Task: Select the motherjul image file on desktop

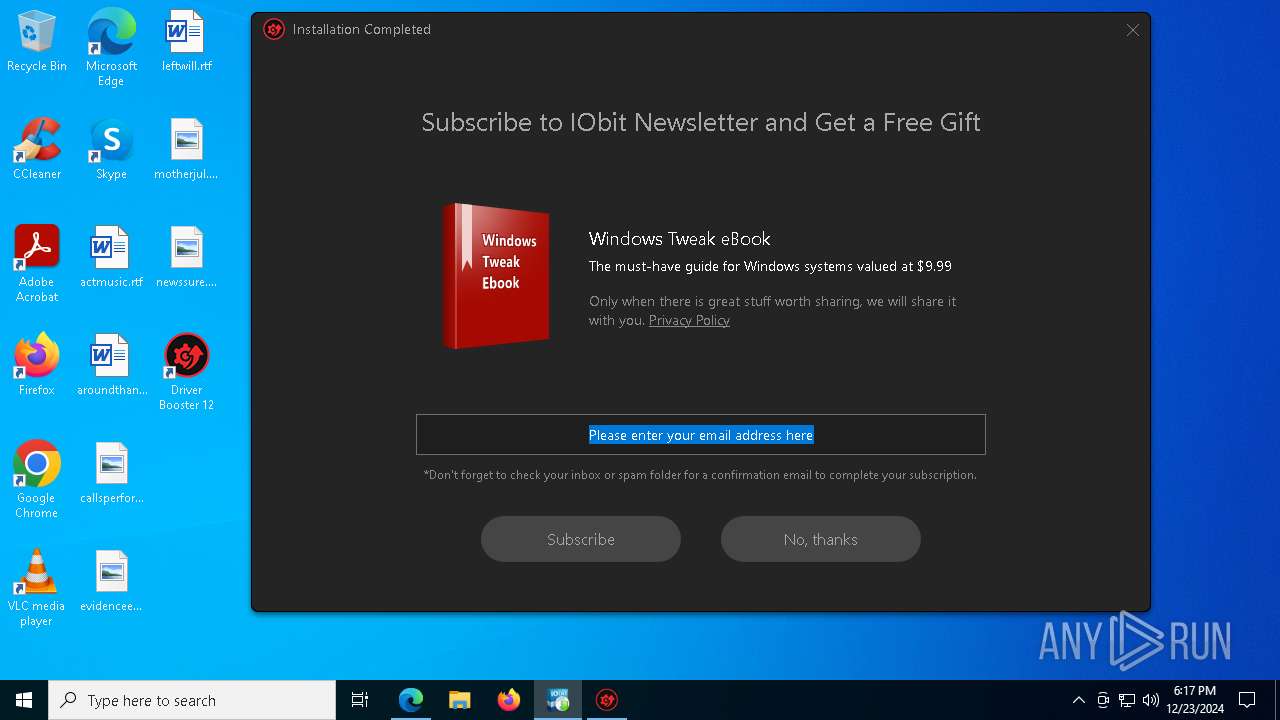Action: point(187,150)
